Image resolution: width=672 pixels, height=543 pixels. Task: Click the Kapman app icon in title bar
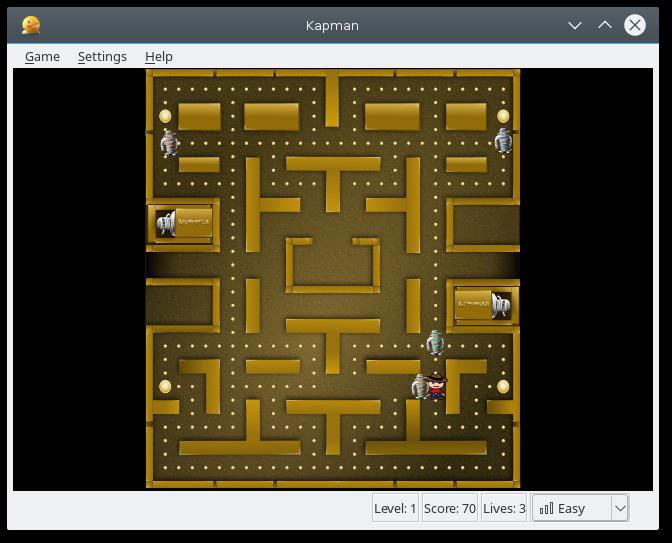click(31, 25)
